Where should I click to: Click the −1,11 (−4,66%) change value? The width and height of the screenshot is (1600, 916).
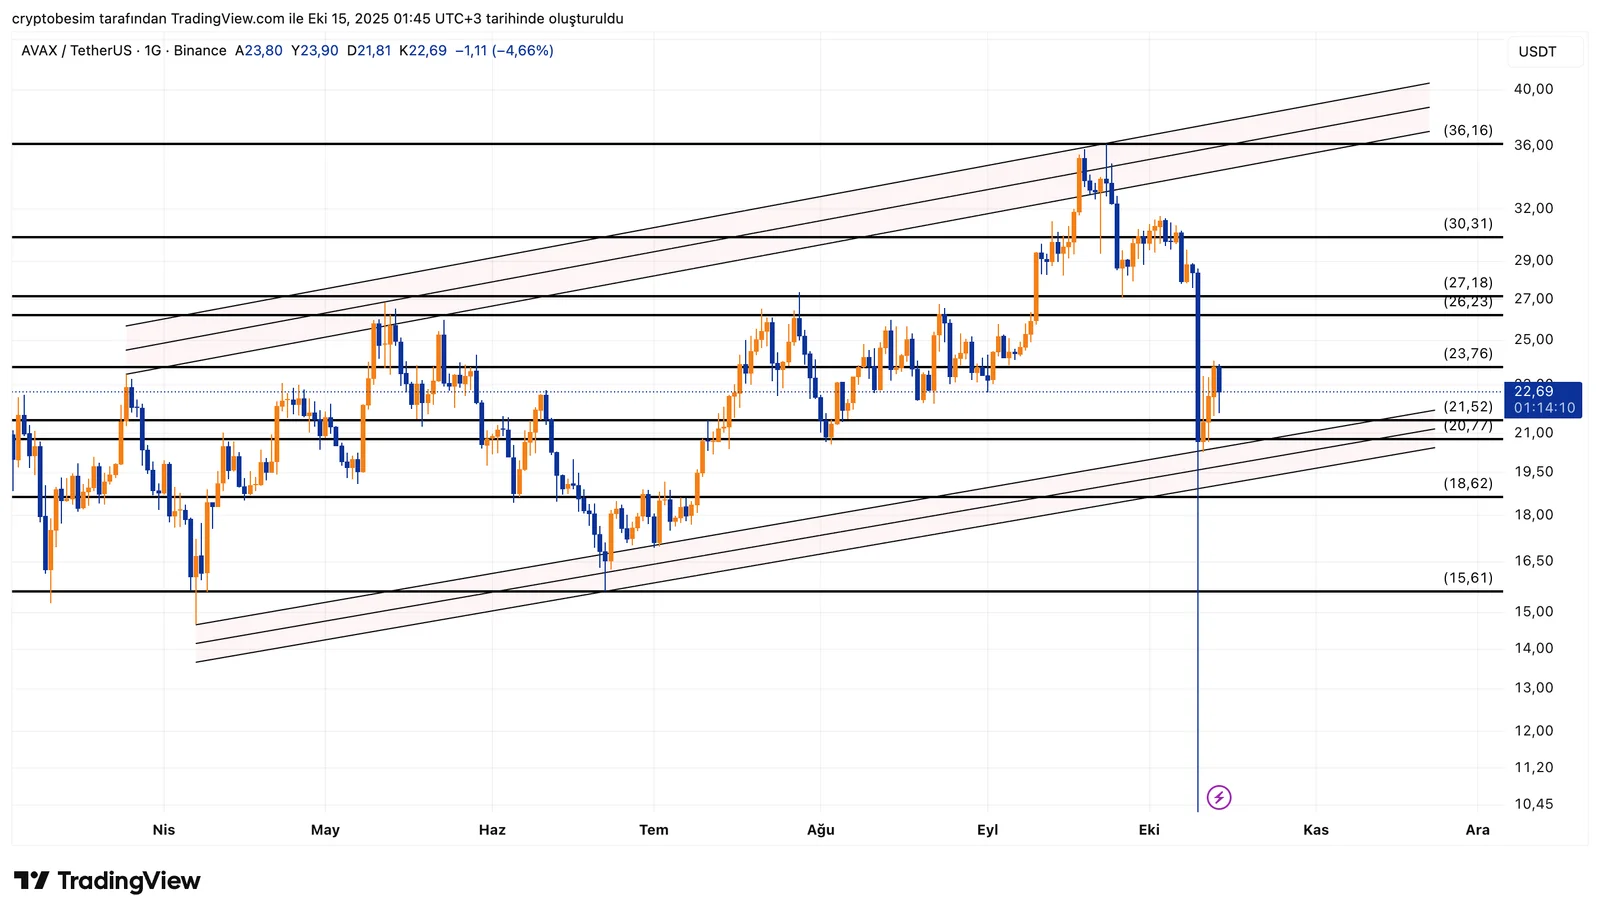504,50
